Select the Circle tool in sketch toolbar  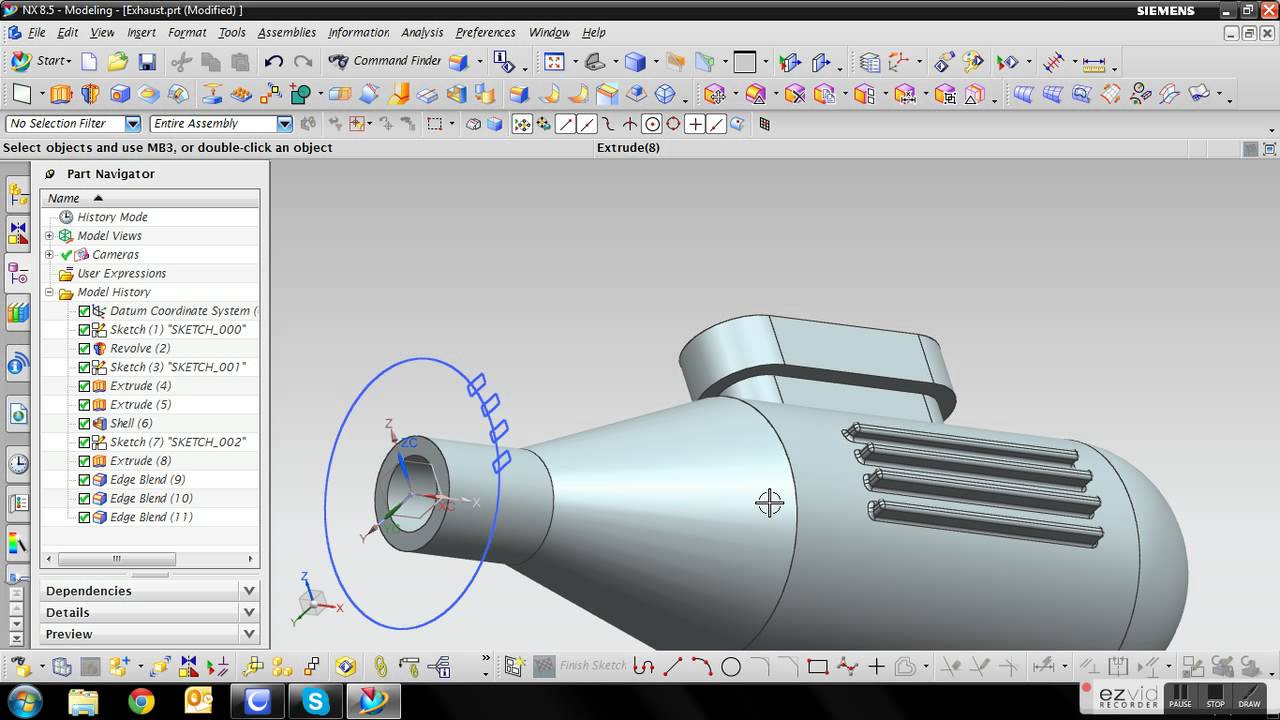[x=731, y=667]
